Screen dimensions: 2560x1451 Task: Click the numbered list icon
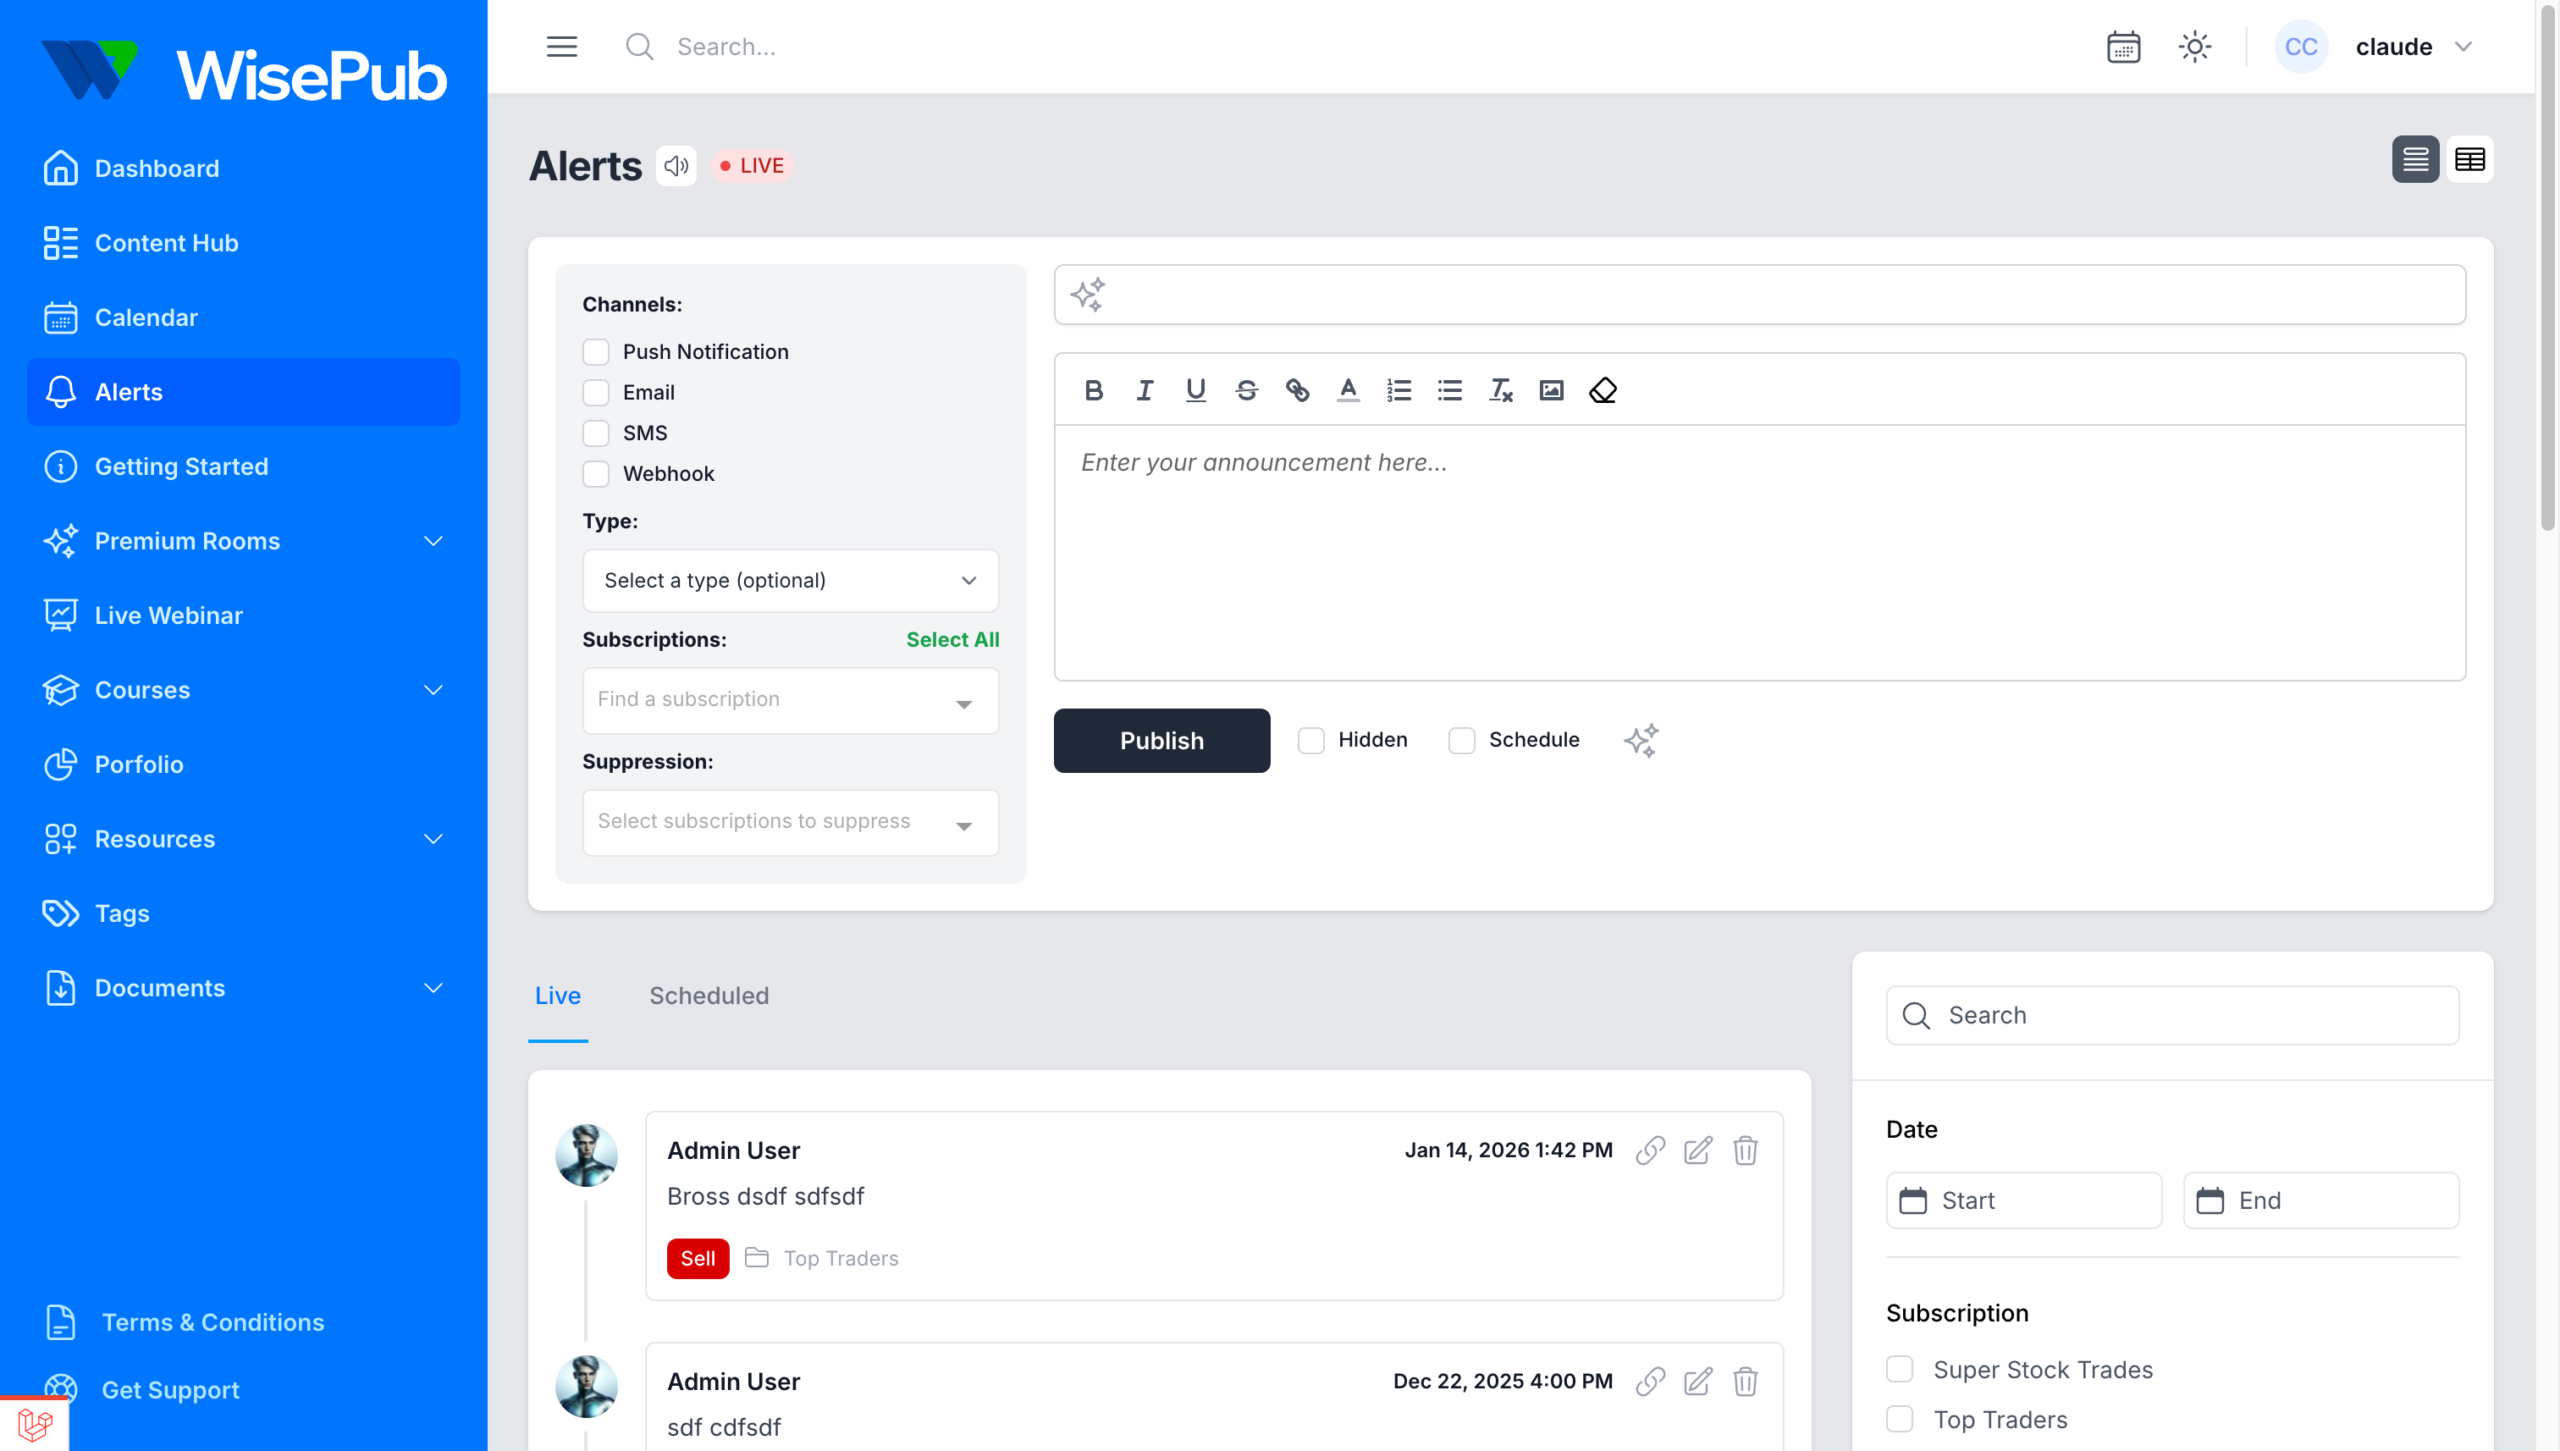[x=1398, y=390]
